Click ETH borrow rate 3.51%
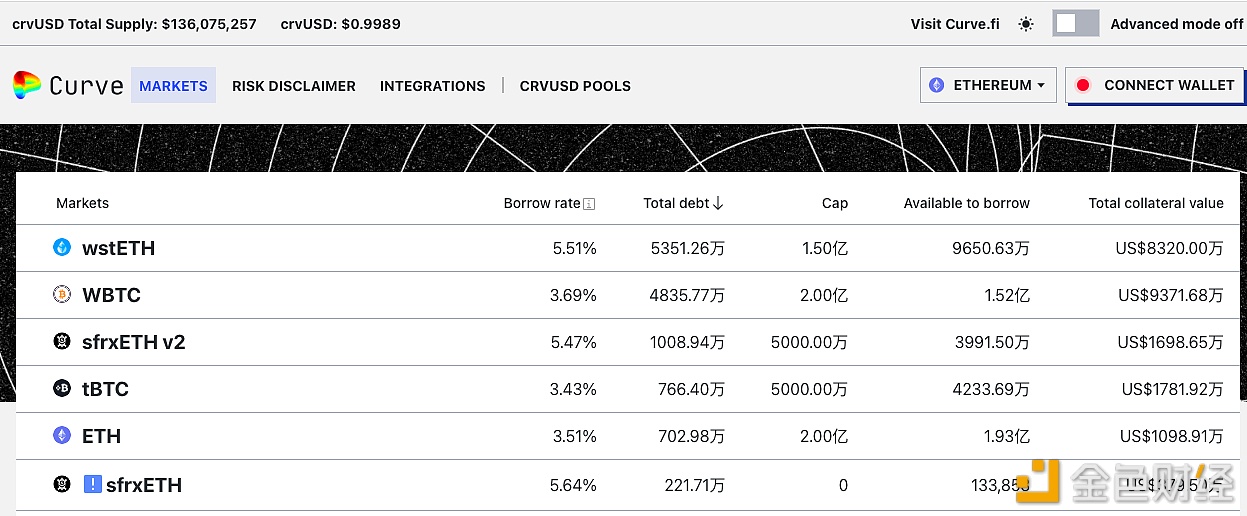 pyautogui.click(x=574, y=436)
